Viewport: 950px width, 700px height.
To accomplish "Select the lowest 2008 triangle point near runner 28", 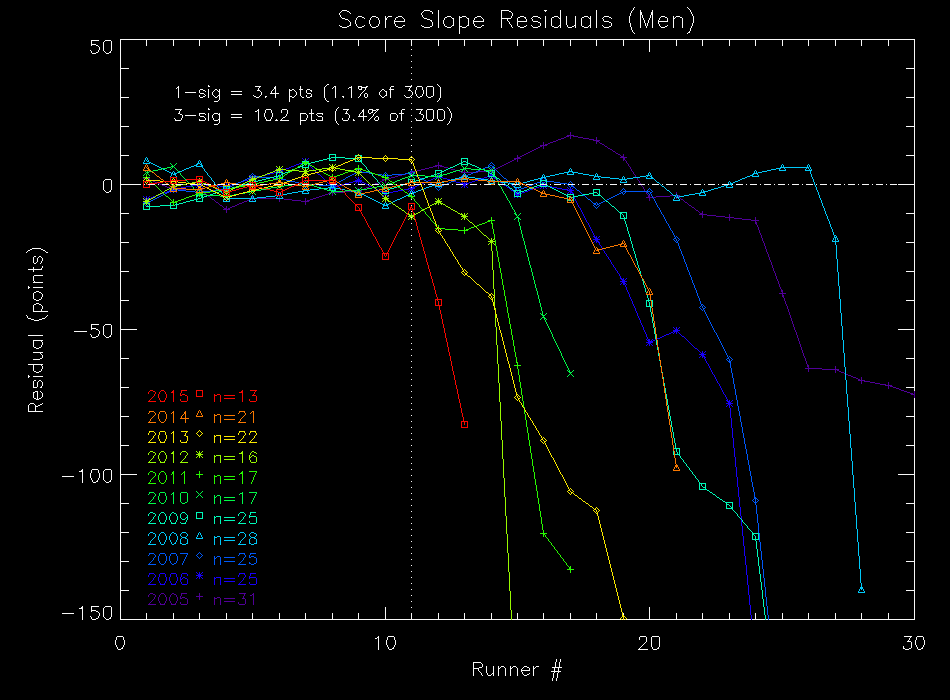I will coord(861,590).
